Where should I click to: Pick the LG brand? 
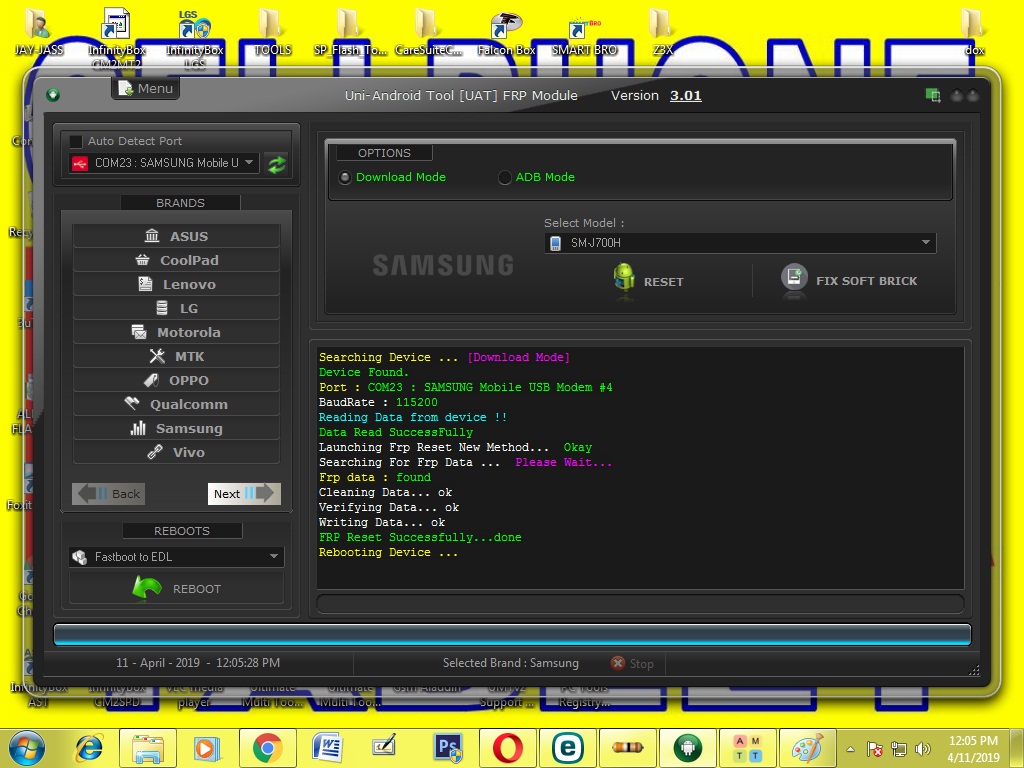[176, 308]
